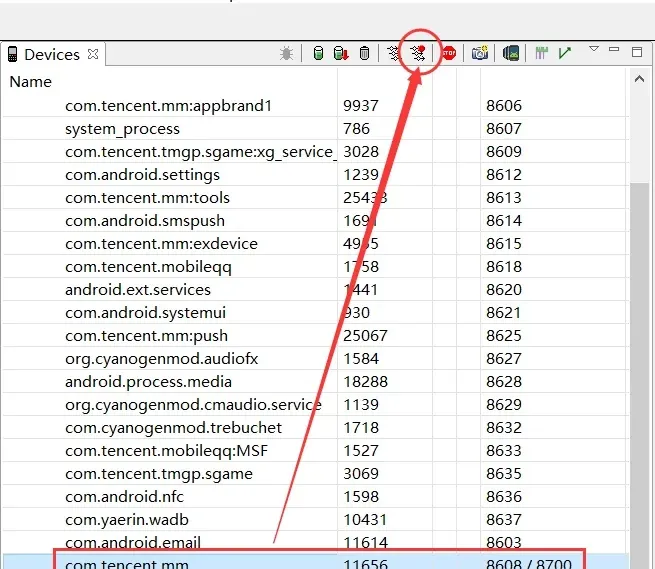Click the Screen Capture camera icon
This screenshot has height=569, width=655.
(480, 53)
